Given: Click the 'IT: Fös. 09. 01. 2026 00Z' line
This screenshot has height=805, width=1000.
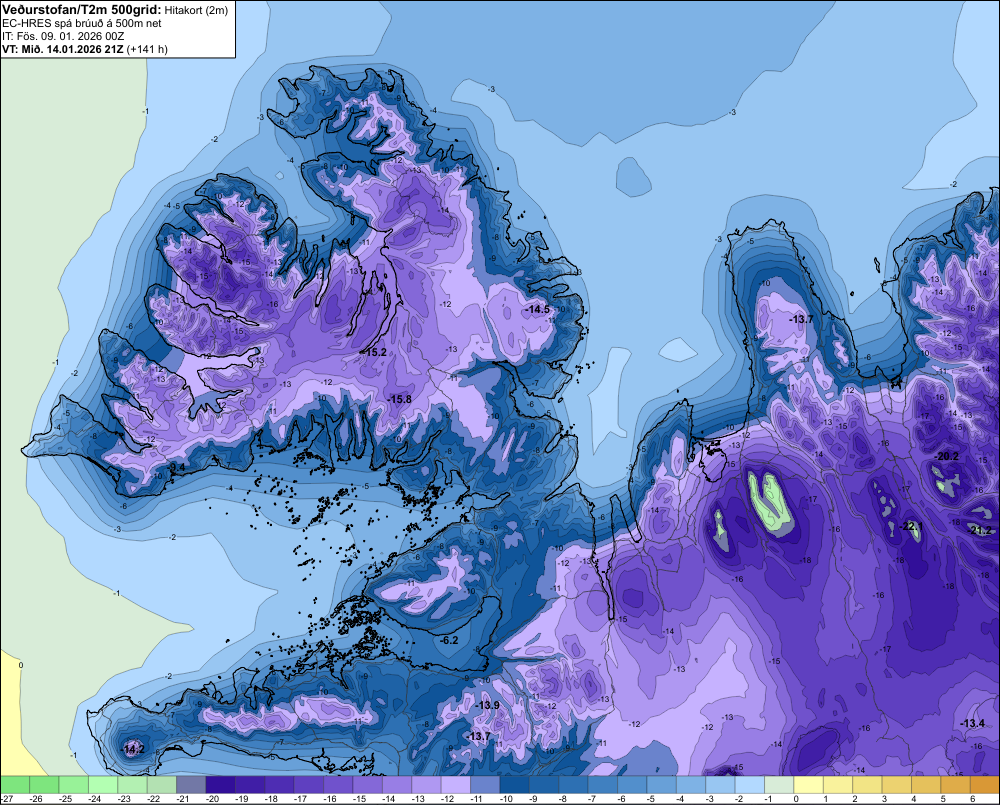Looking at the screenshot, I should coord(63,36).
